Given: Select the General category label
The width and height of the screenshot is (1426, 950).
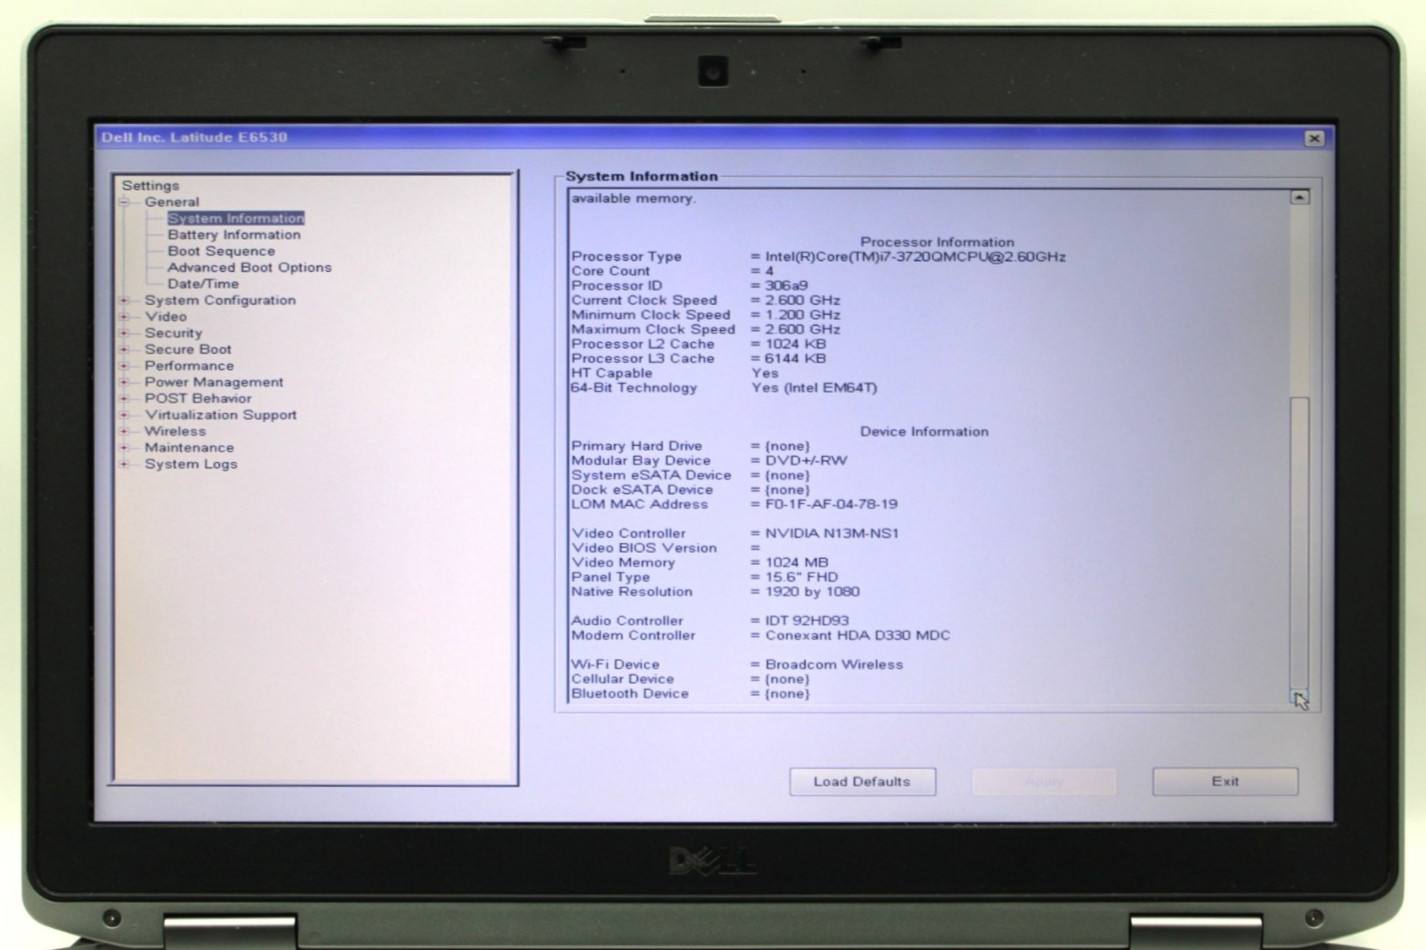Looking at the screenshot, I should (x=171, y=202).
